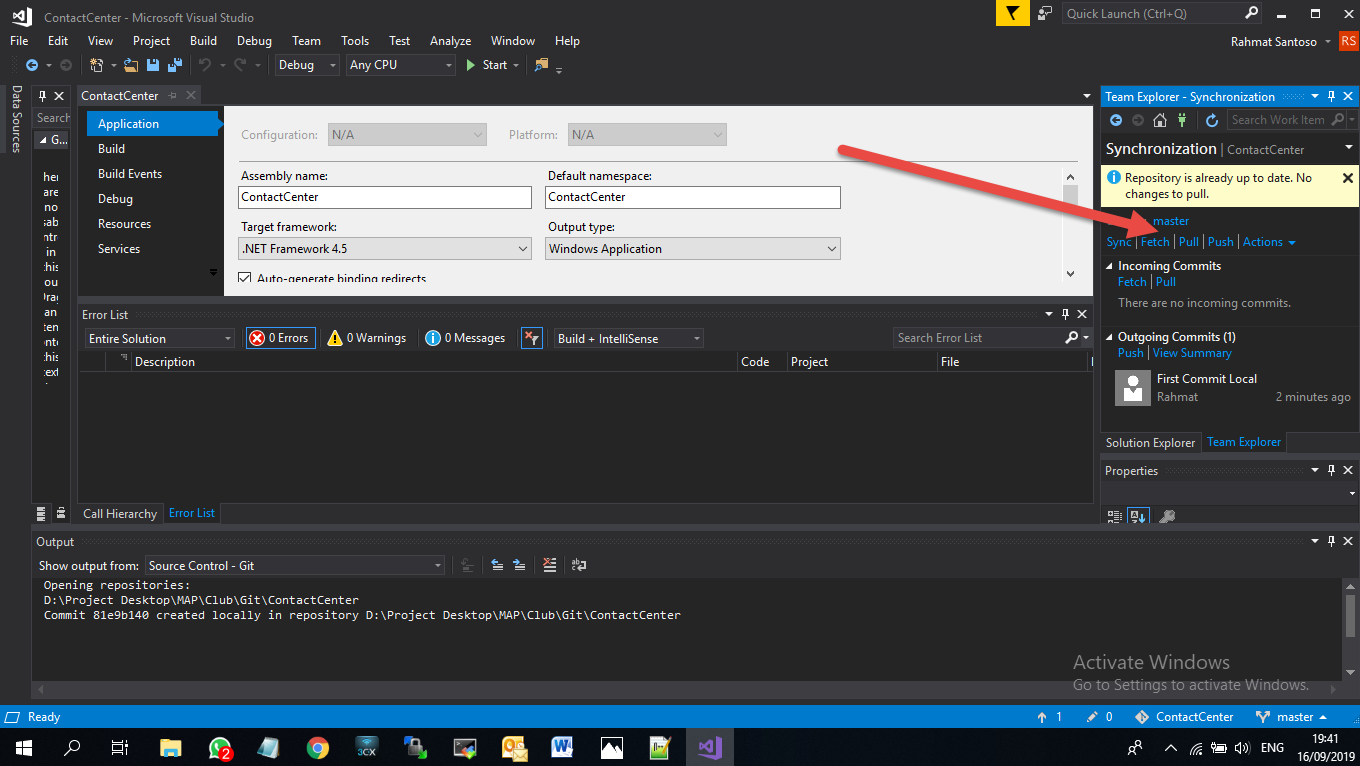Switch to the Solution Explorer tab
This screenshot has height=766, width=1360.
[1150, 443]
